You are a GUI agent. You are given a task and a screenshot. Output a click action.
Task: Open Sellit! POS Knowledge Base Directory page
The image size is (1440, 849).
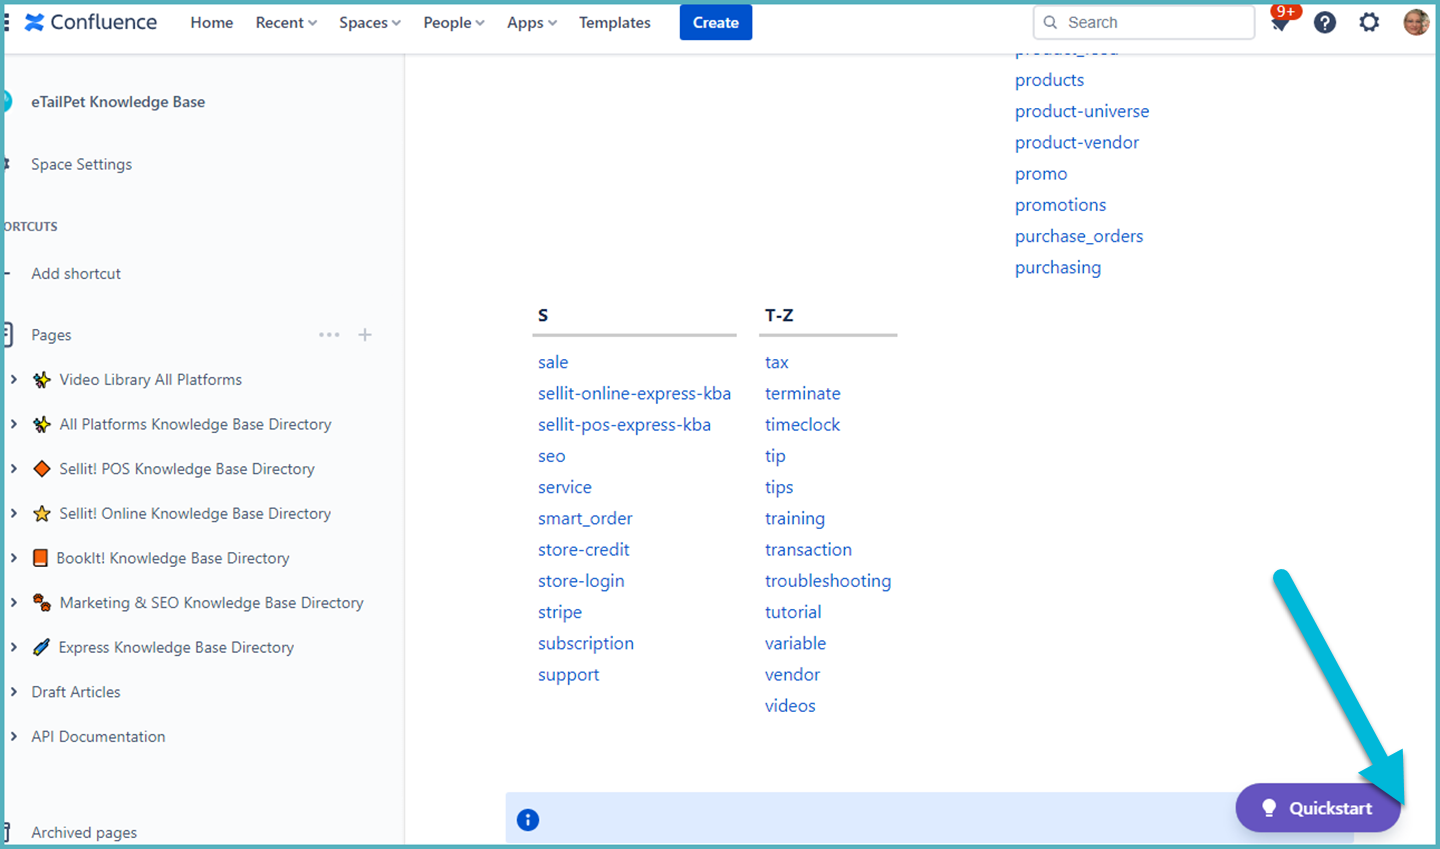pyautogui.click(x=187, y=469)
